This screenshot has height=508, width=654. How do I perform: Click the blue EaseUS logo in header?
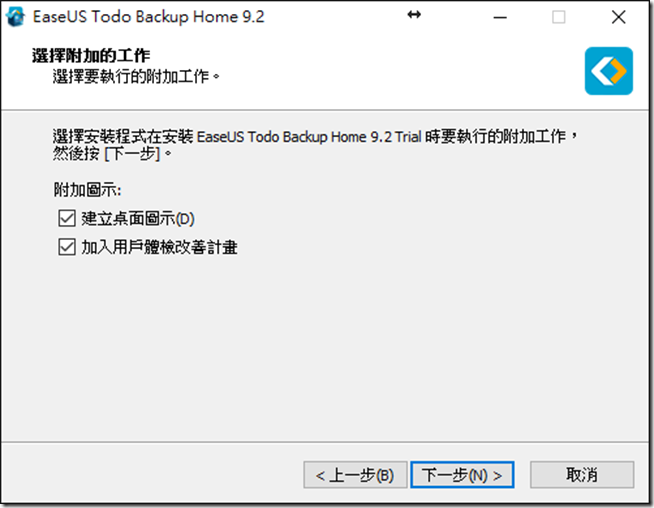coord(609,71)
